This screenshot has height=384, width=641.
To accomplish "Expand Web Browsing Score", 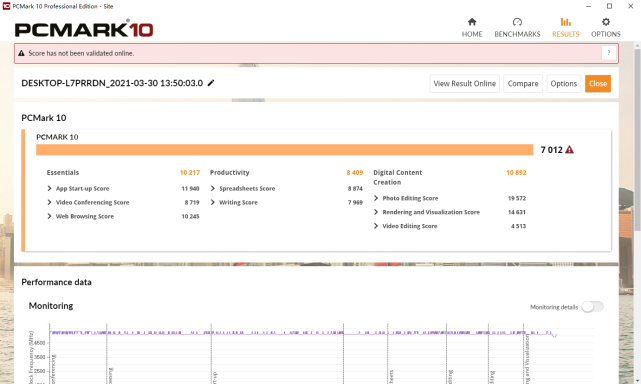I will coord(49,216).
